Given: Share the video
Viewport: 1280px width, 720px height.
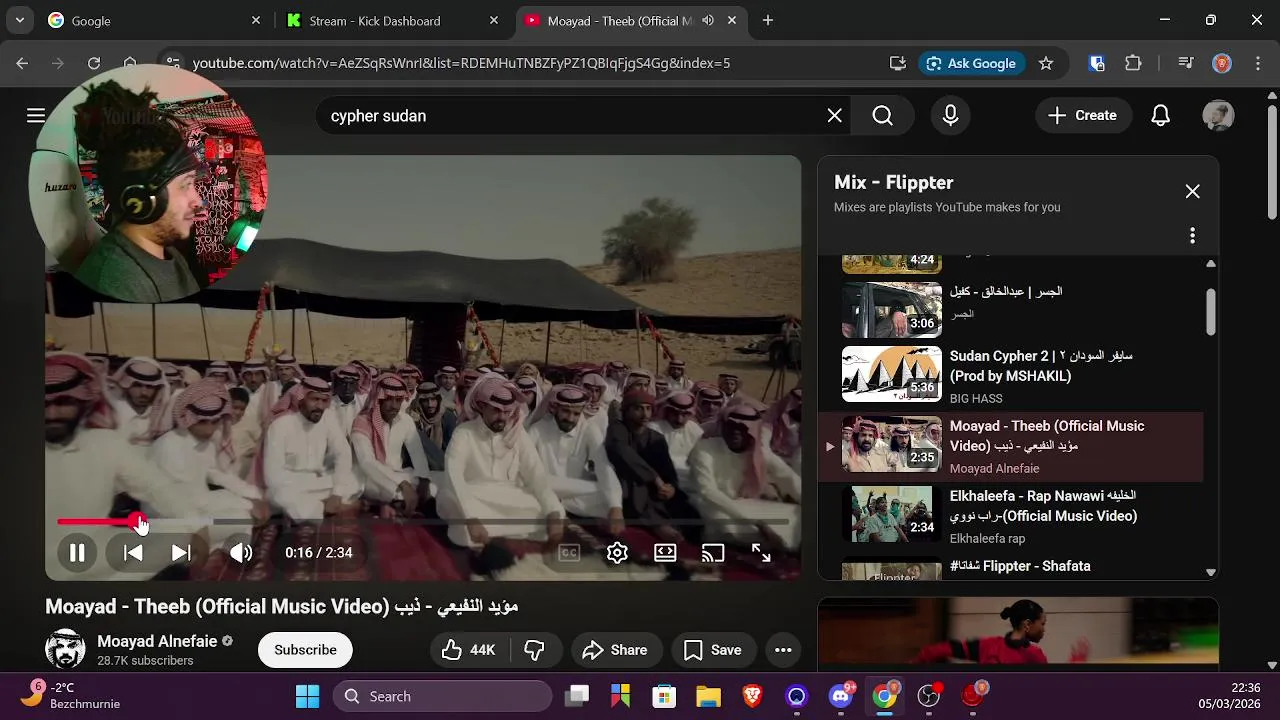Looking at the screenshot, I should (x=616, y=650).
